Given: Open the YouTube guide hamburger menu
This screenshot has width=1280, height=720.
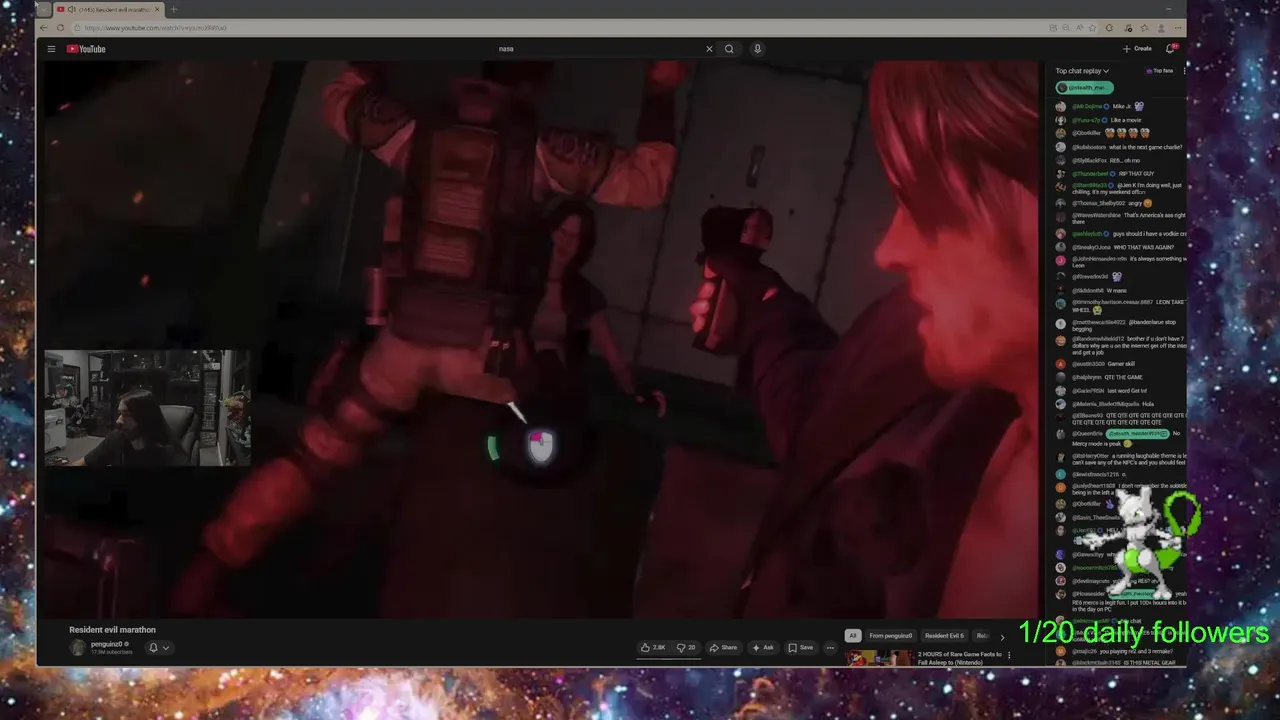Looking at the screenshot, I should (51, 49).
